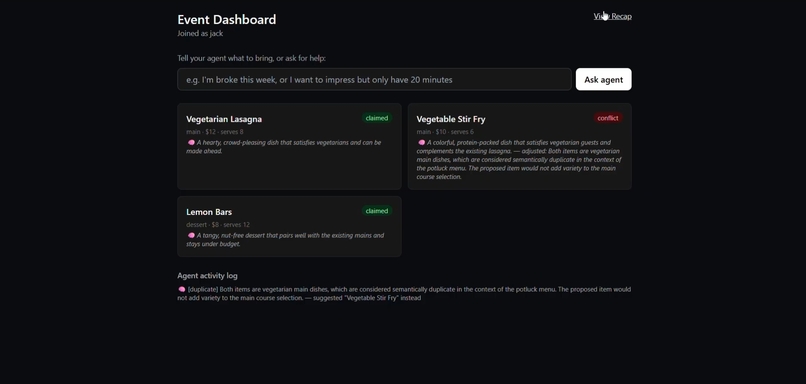Click the brain icon in the activity log entry

pyautogui.click(x=181, y=289)
